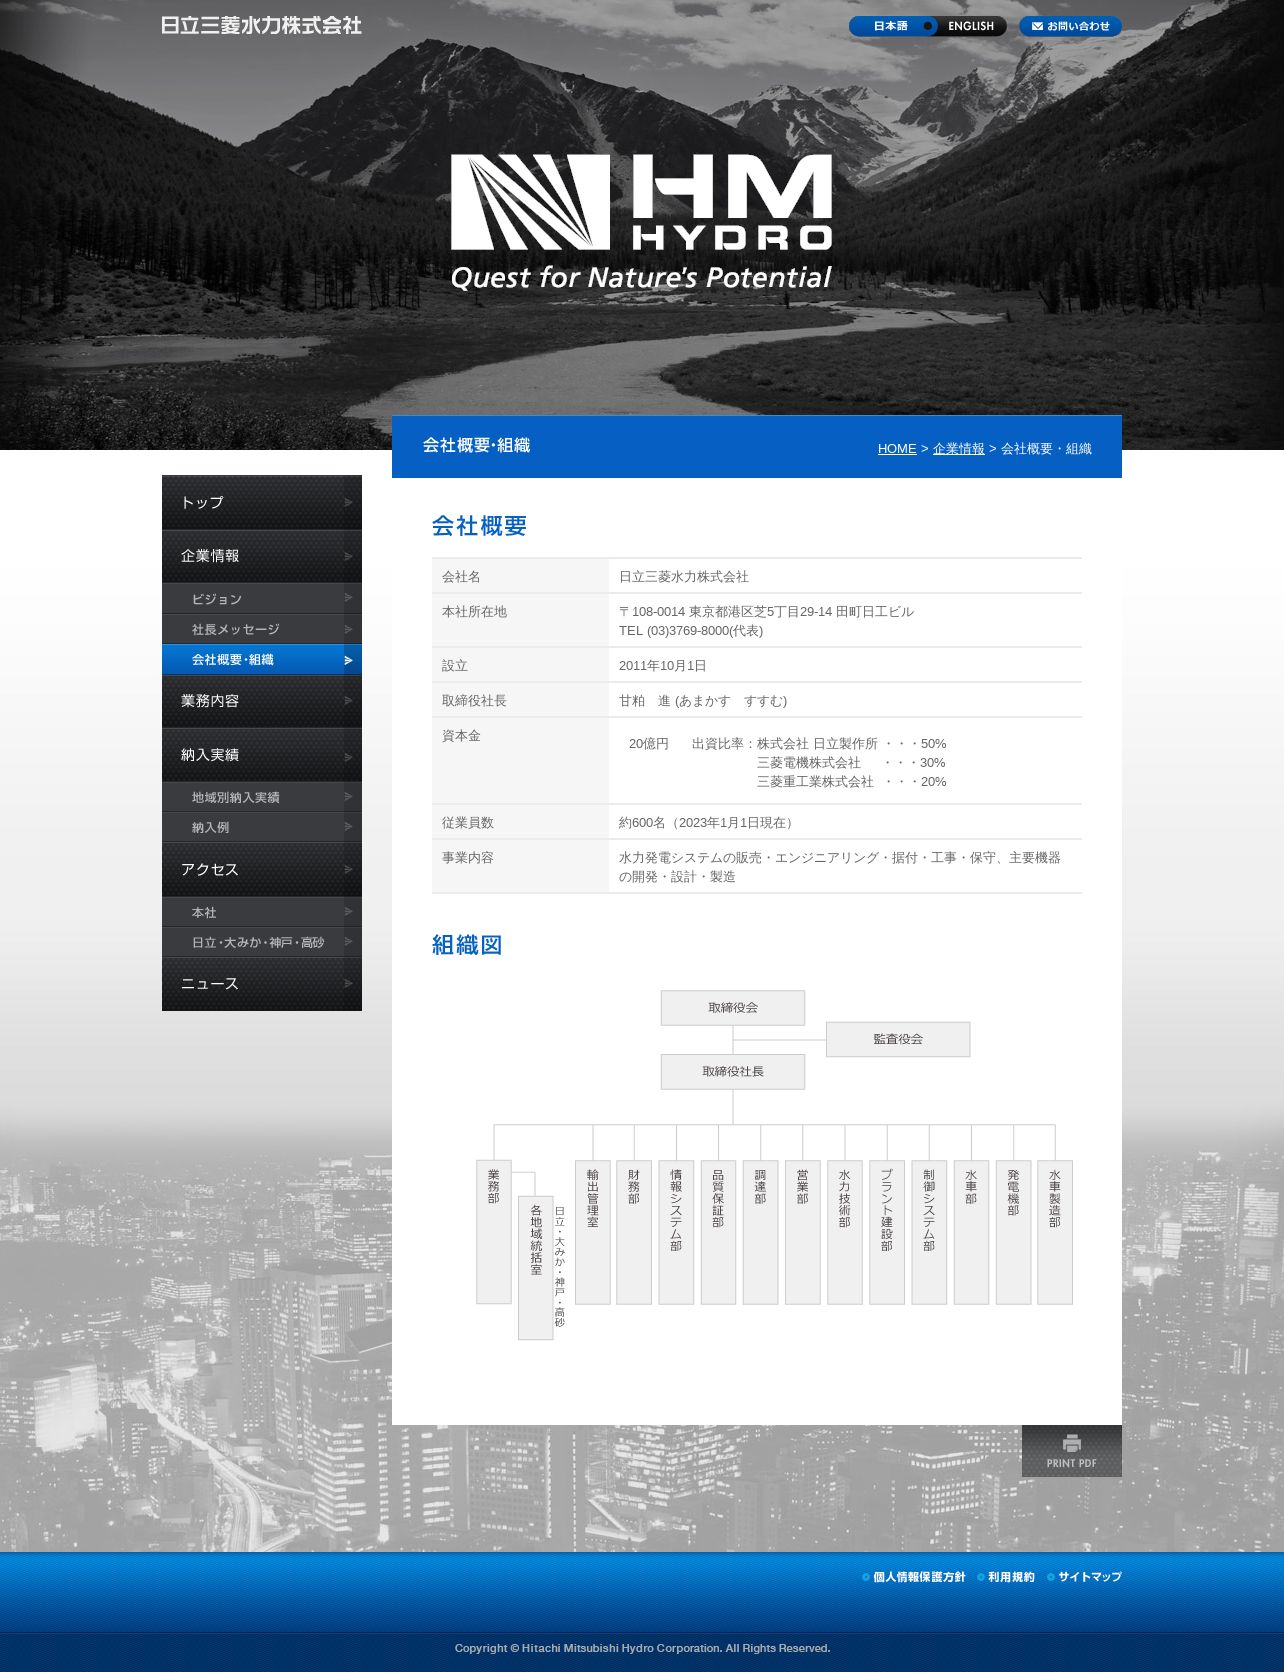Open お問い合わせ contact button with envelope icon
This screenshot has height=1672, width=1284.
1070,26
